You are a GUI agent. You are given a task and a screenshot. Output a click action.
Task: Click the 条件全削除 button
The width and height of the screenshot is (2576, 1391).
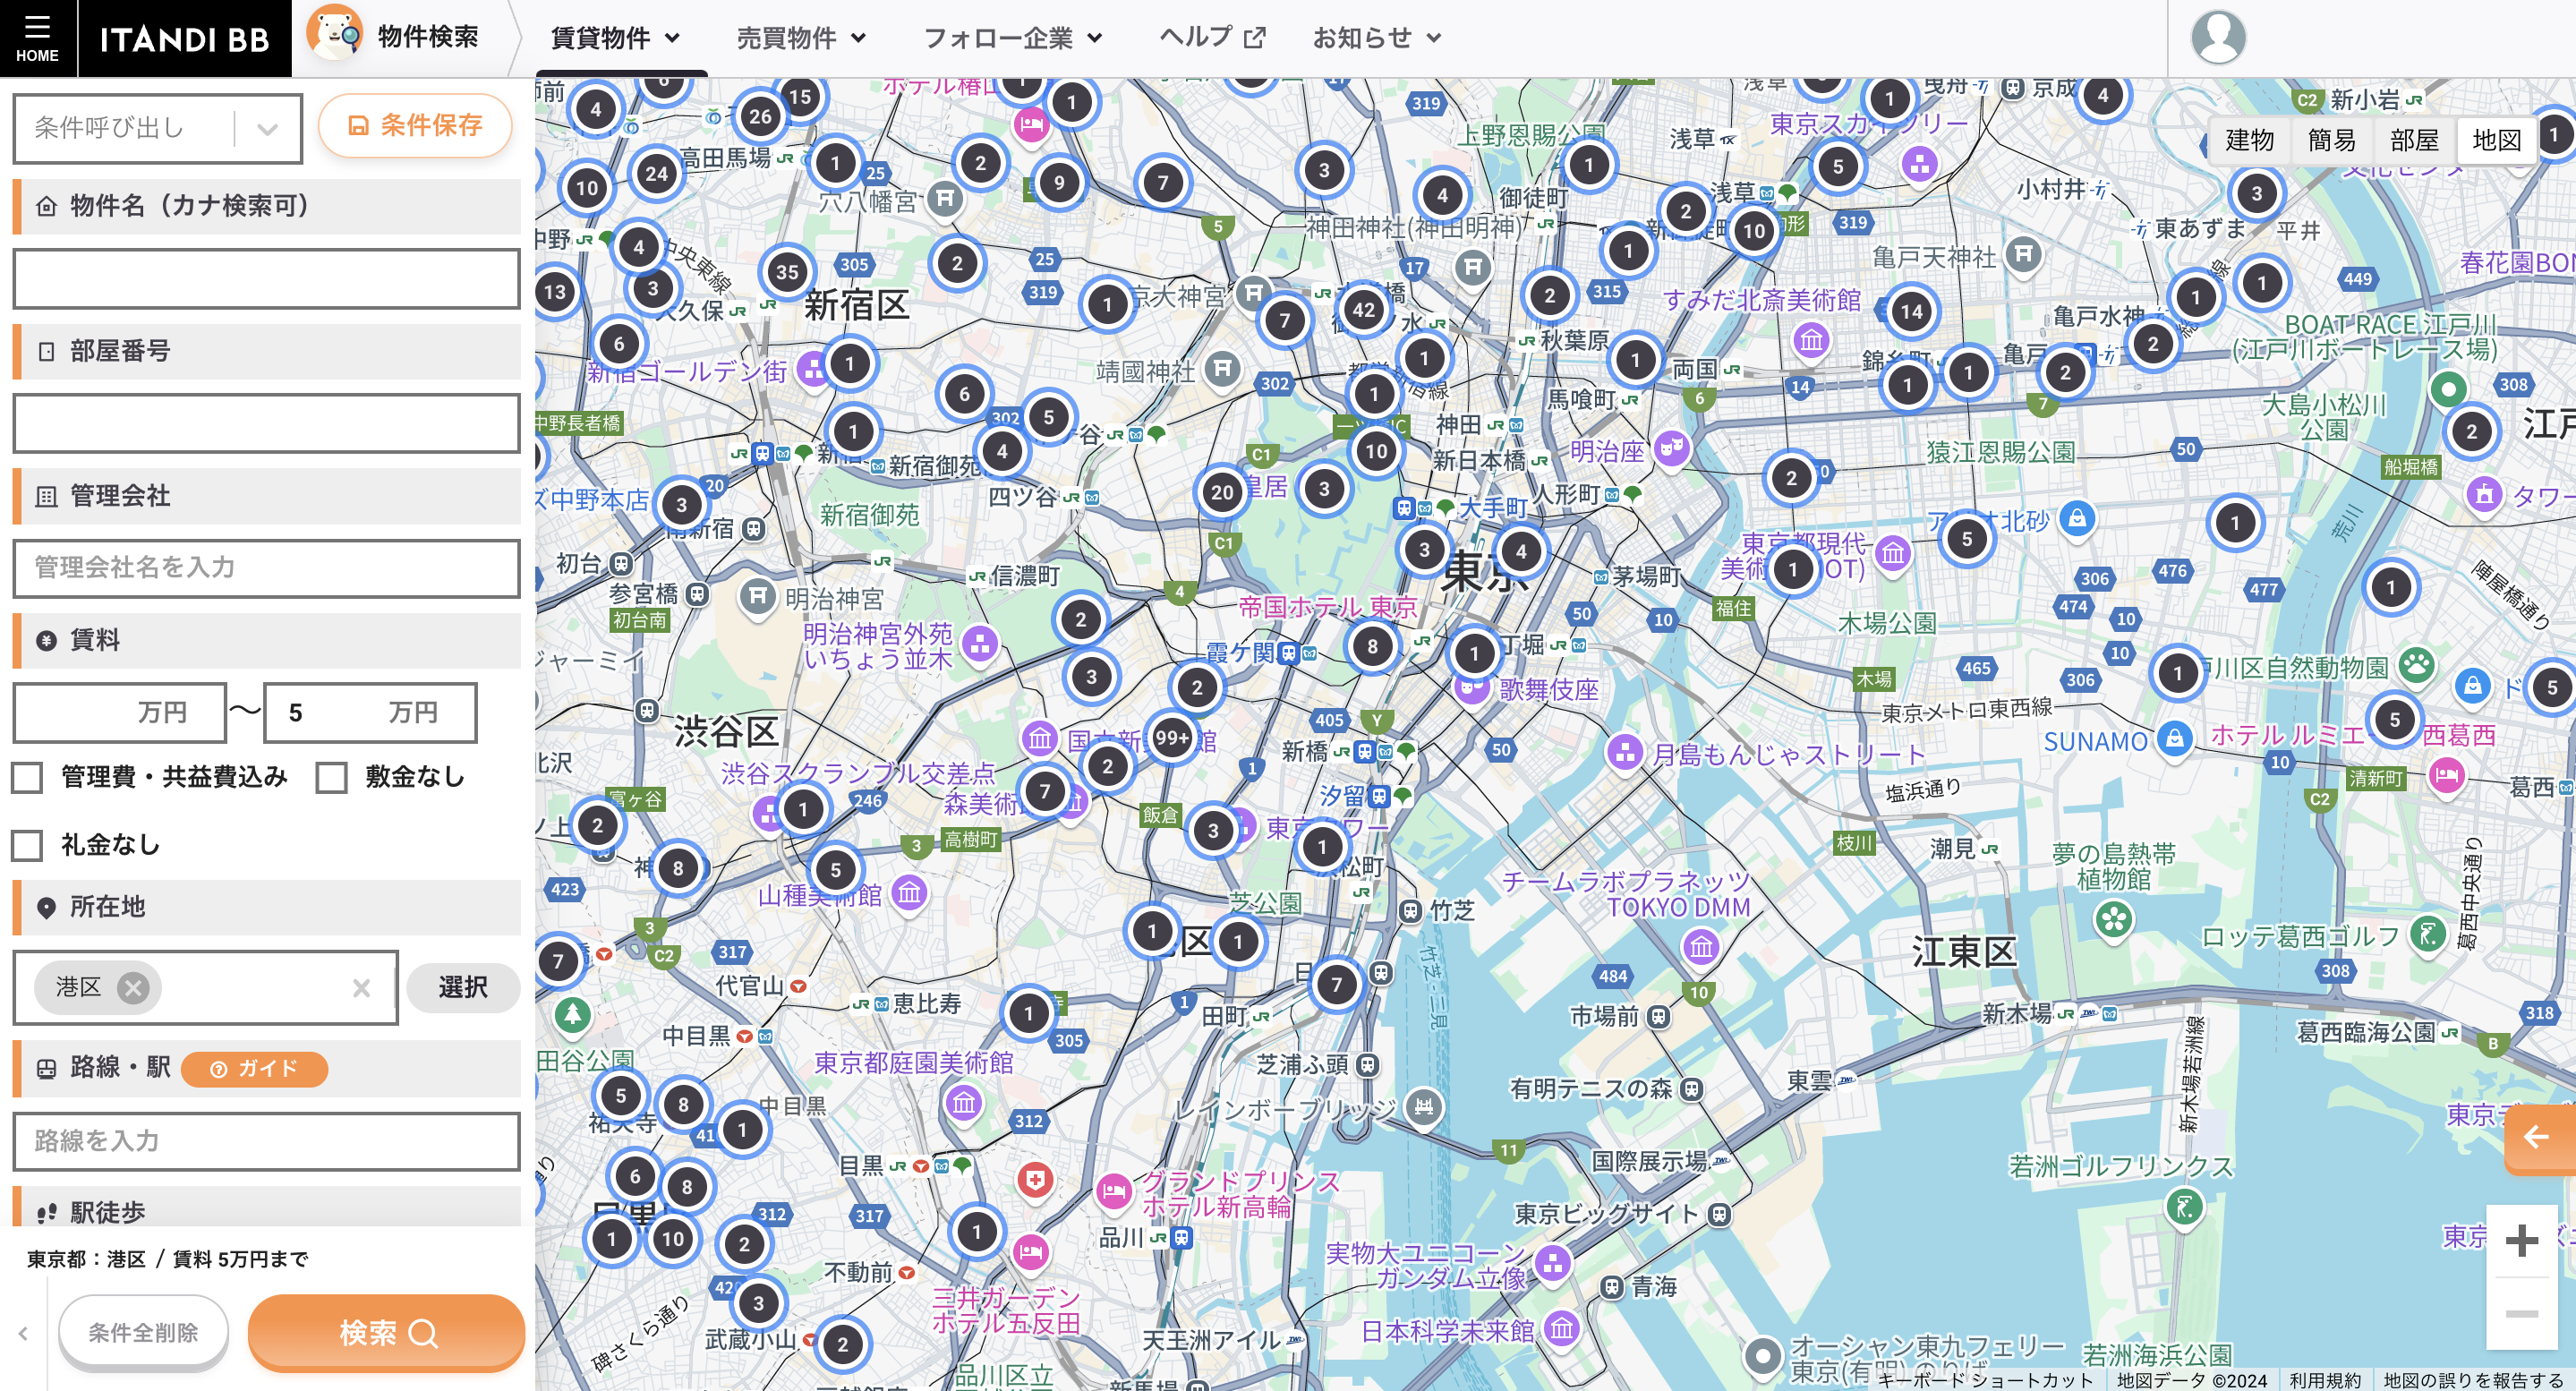click(143, 1332)
